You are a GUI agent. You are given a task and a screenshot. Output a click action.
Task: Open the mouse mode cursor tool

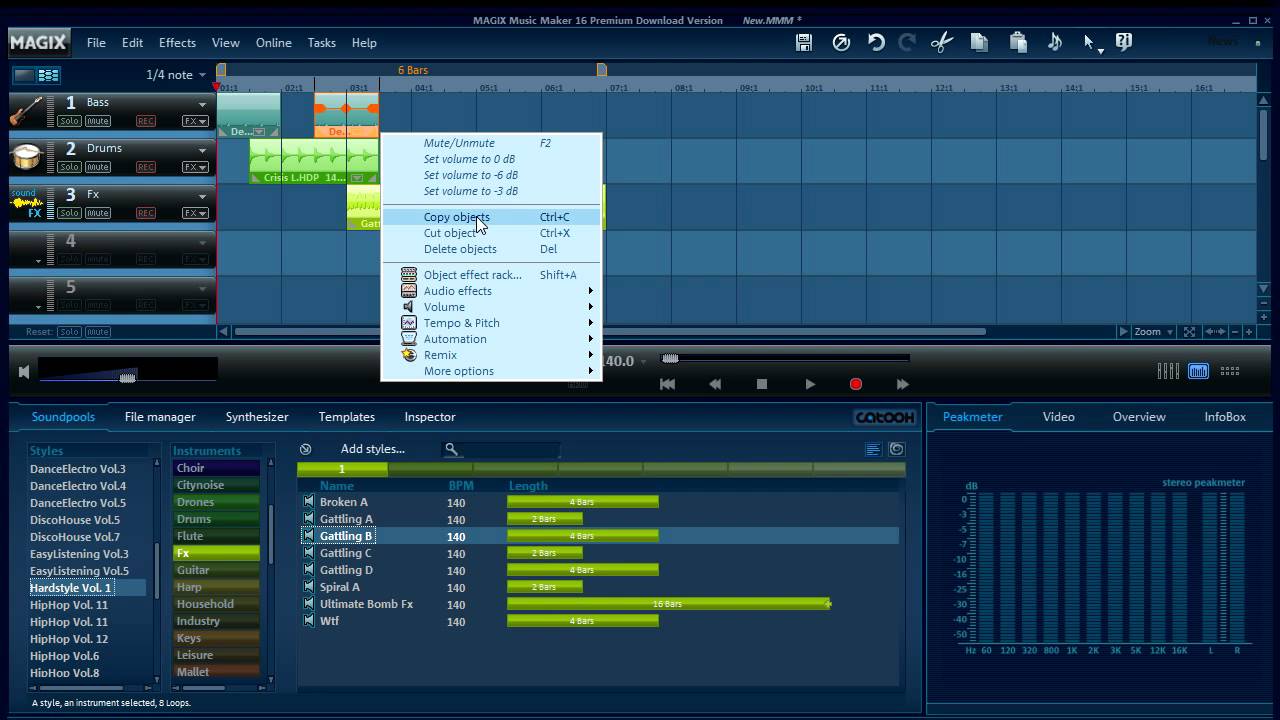[1091, 43]
